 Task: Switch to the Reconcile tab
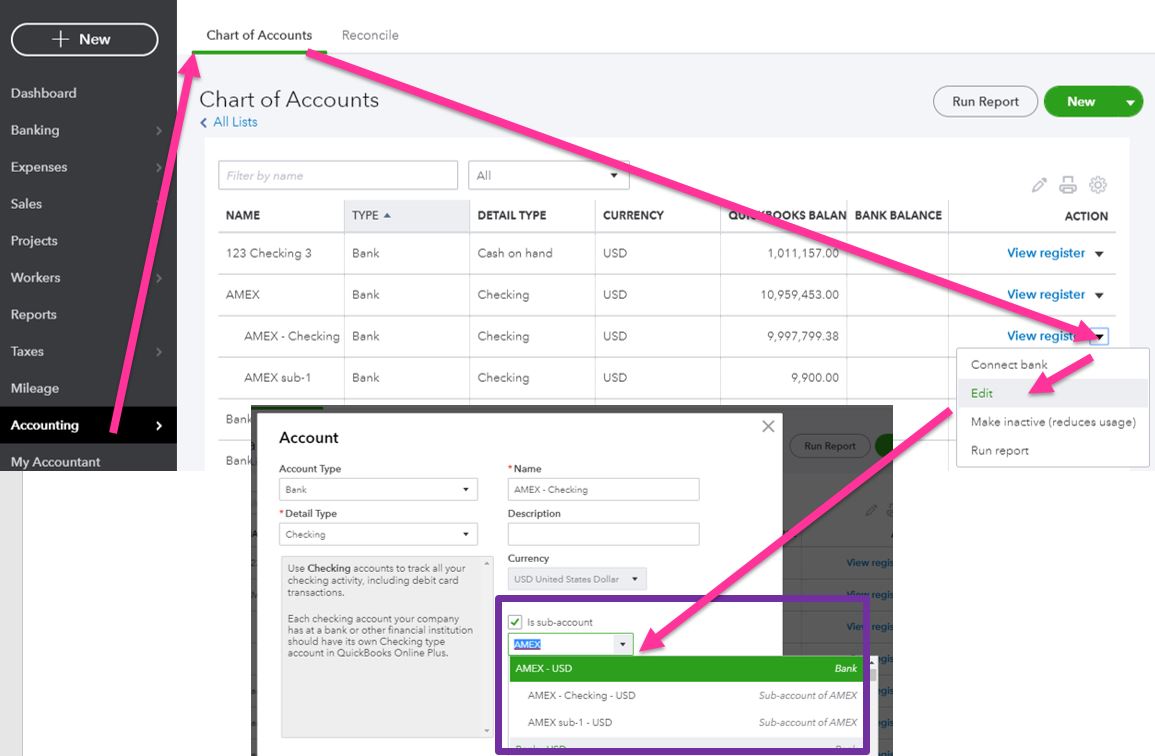coord(370,35)
